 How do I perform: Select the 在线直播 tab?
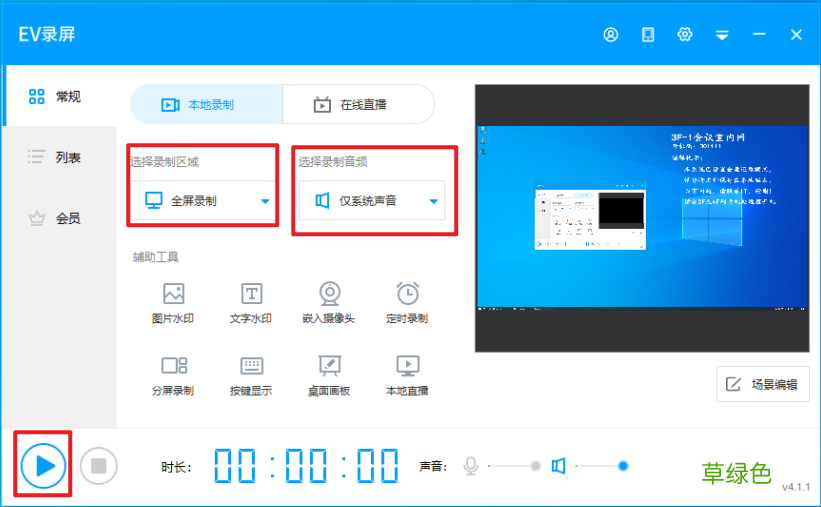point(359,105)
